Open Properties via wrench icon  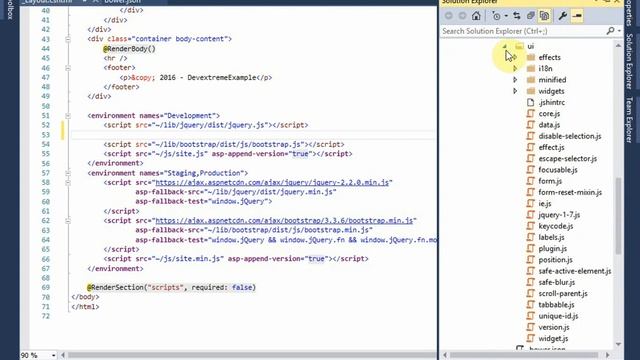pos(562,16)
